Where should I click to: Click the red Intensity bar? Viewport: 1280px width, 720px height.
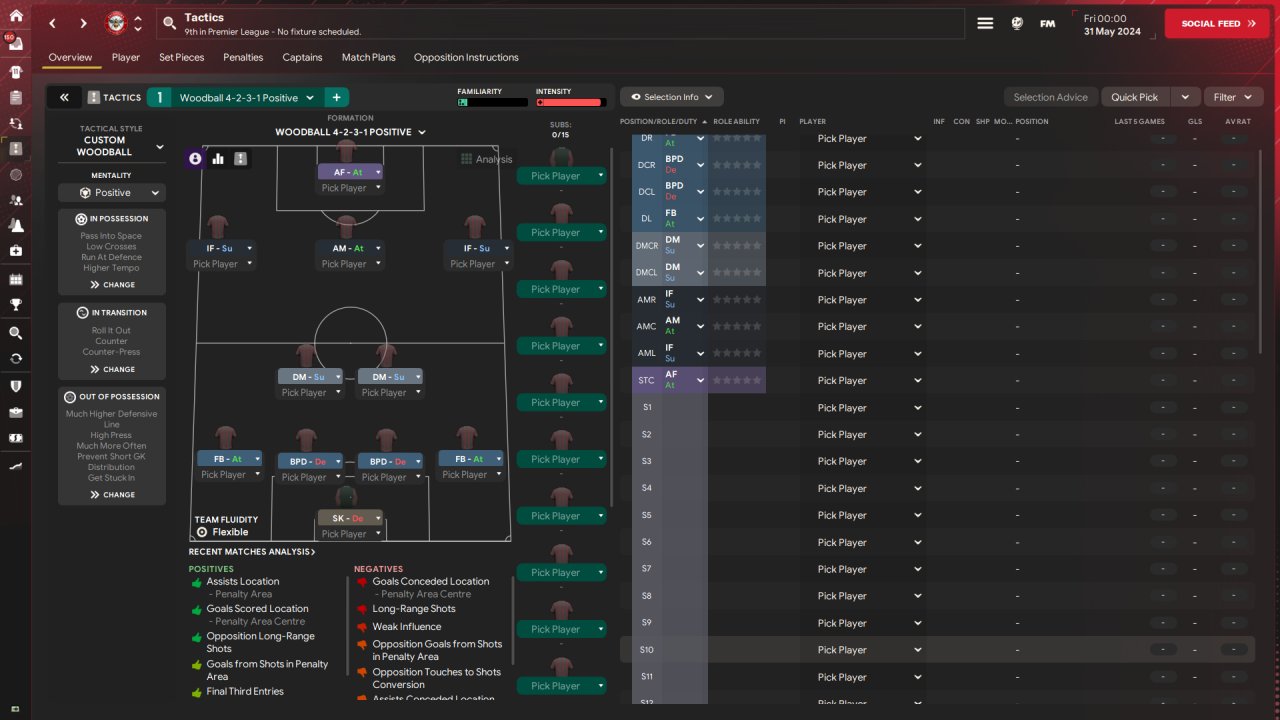pos(570,102)
